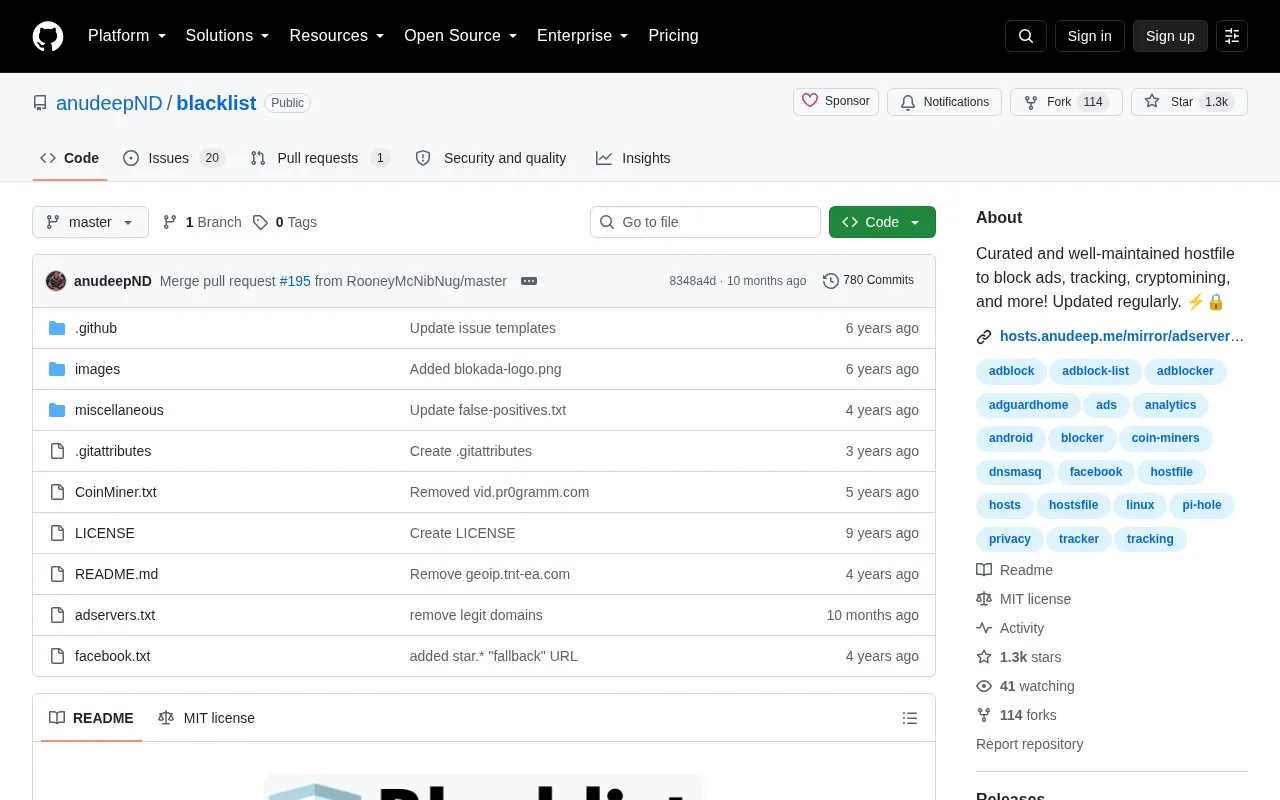Open the Platform menu
This screenshot has height=800, width=1280.
tap(127, 36)
